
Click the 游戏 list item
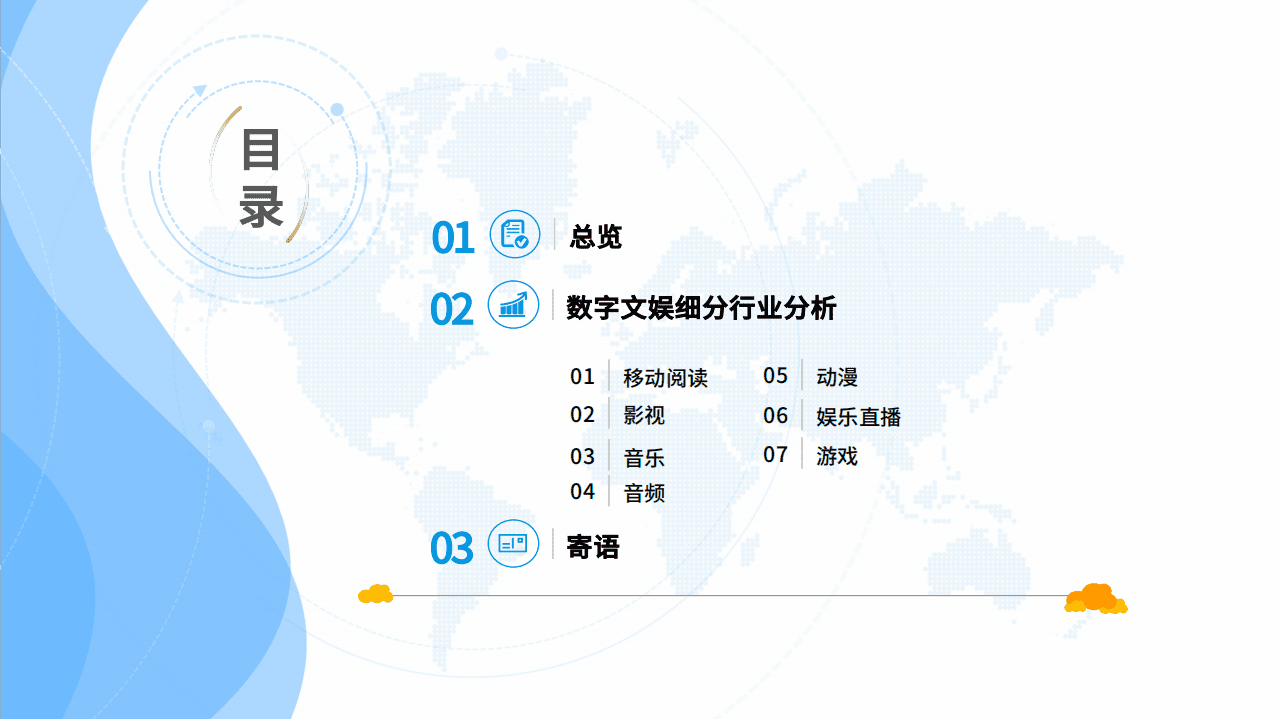tap(835, 457)
